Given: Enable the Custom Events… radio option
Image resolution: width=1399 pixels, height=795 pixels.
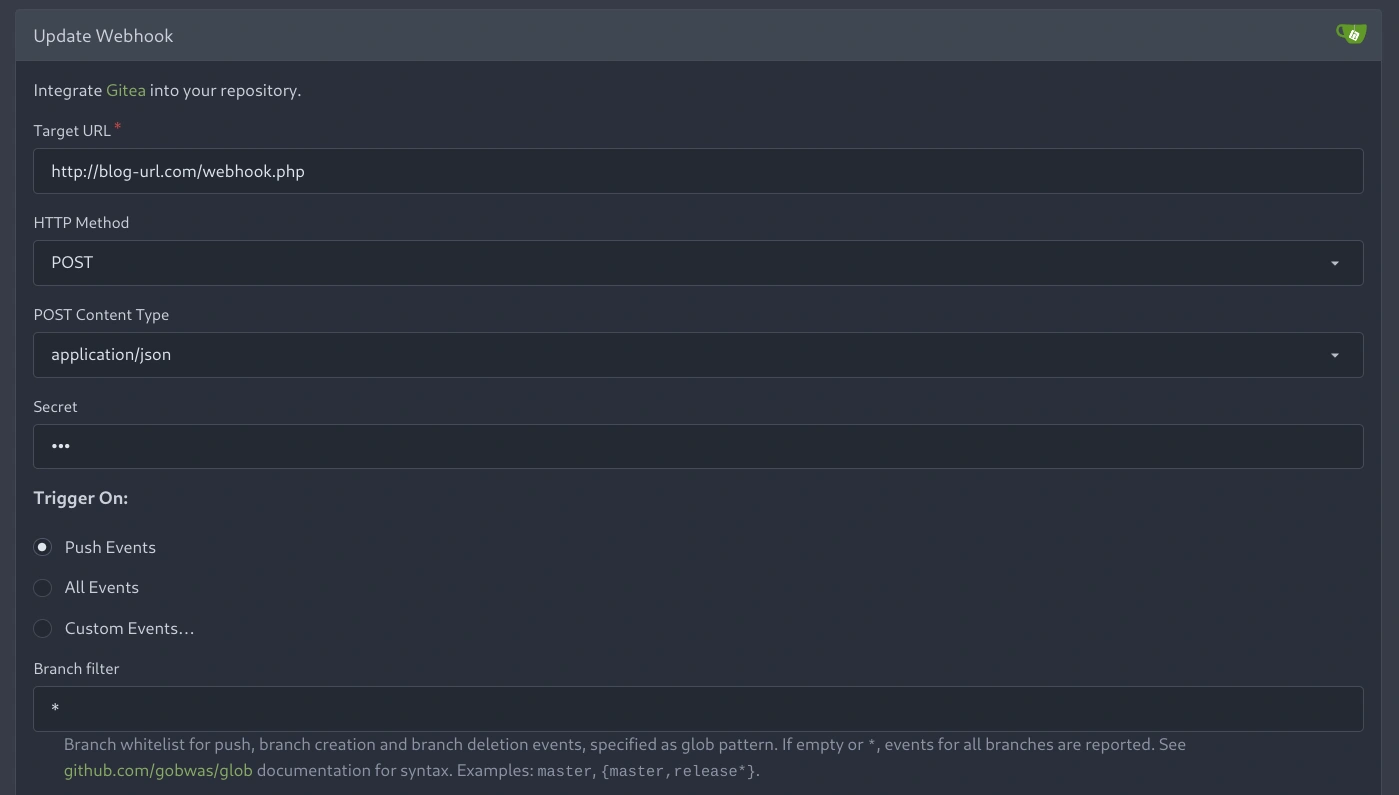Looking at the screenshot, I should (43, 629).
